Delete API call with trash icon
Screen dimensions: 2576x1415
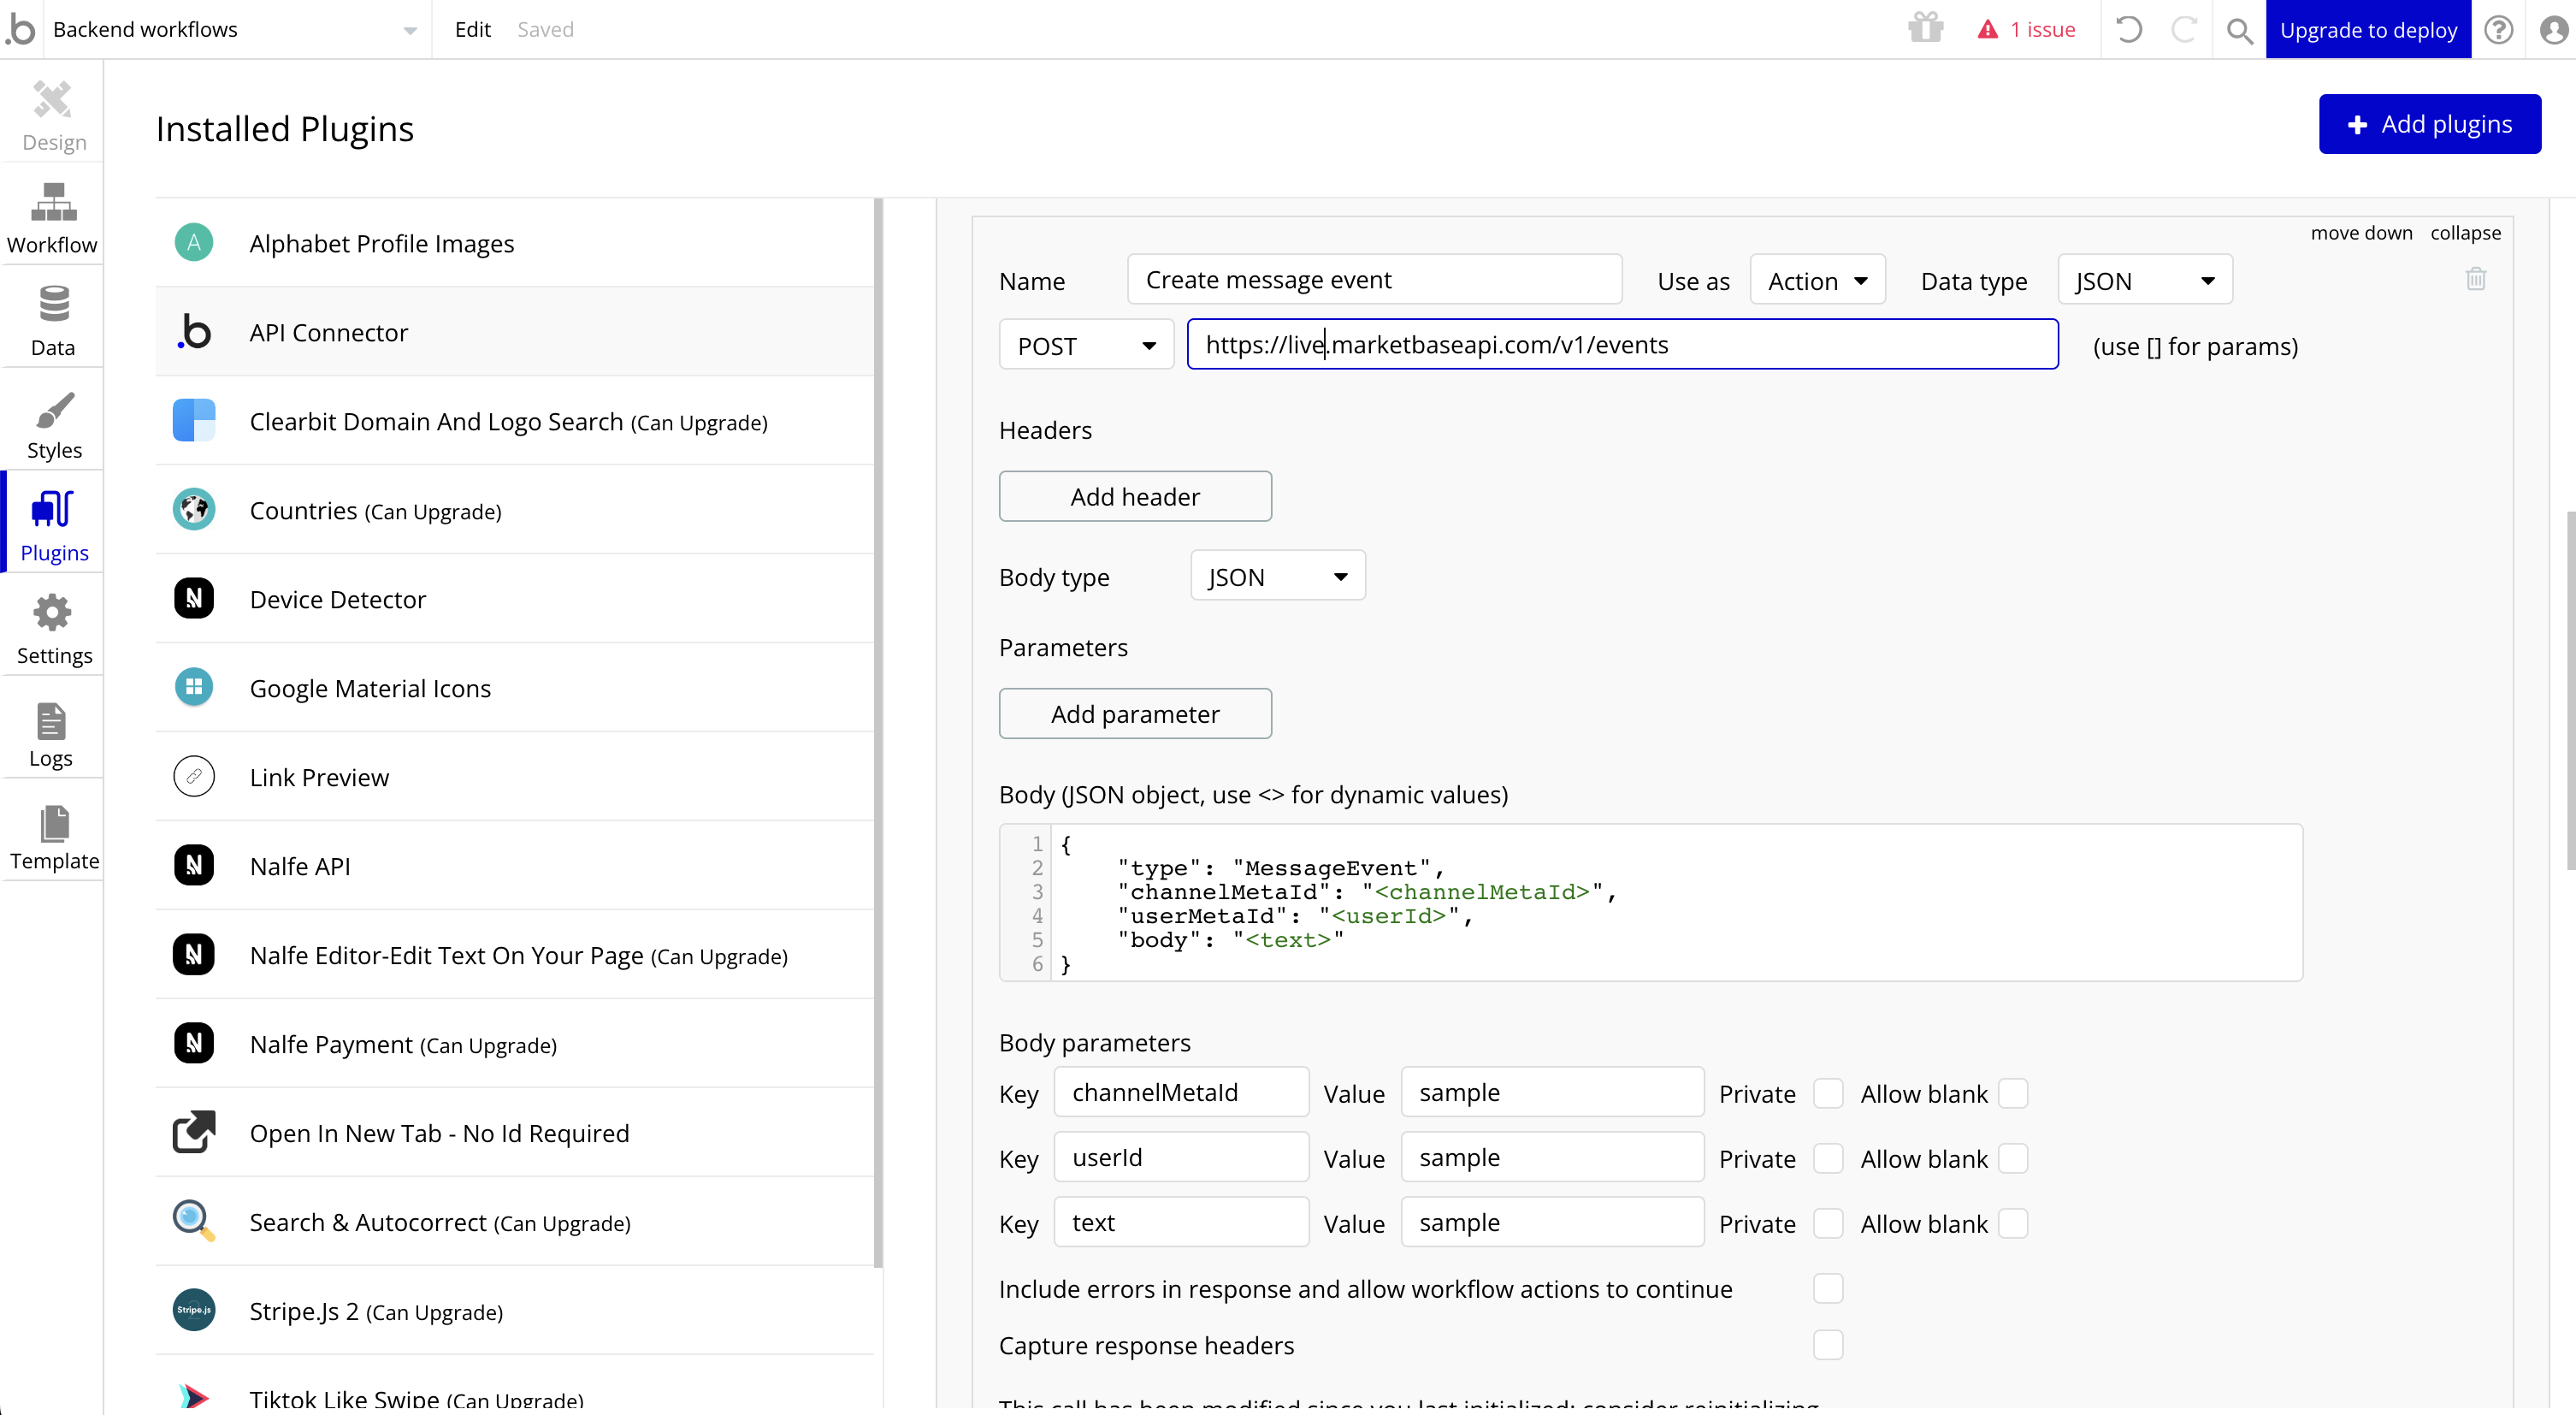pos(2475,279)
